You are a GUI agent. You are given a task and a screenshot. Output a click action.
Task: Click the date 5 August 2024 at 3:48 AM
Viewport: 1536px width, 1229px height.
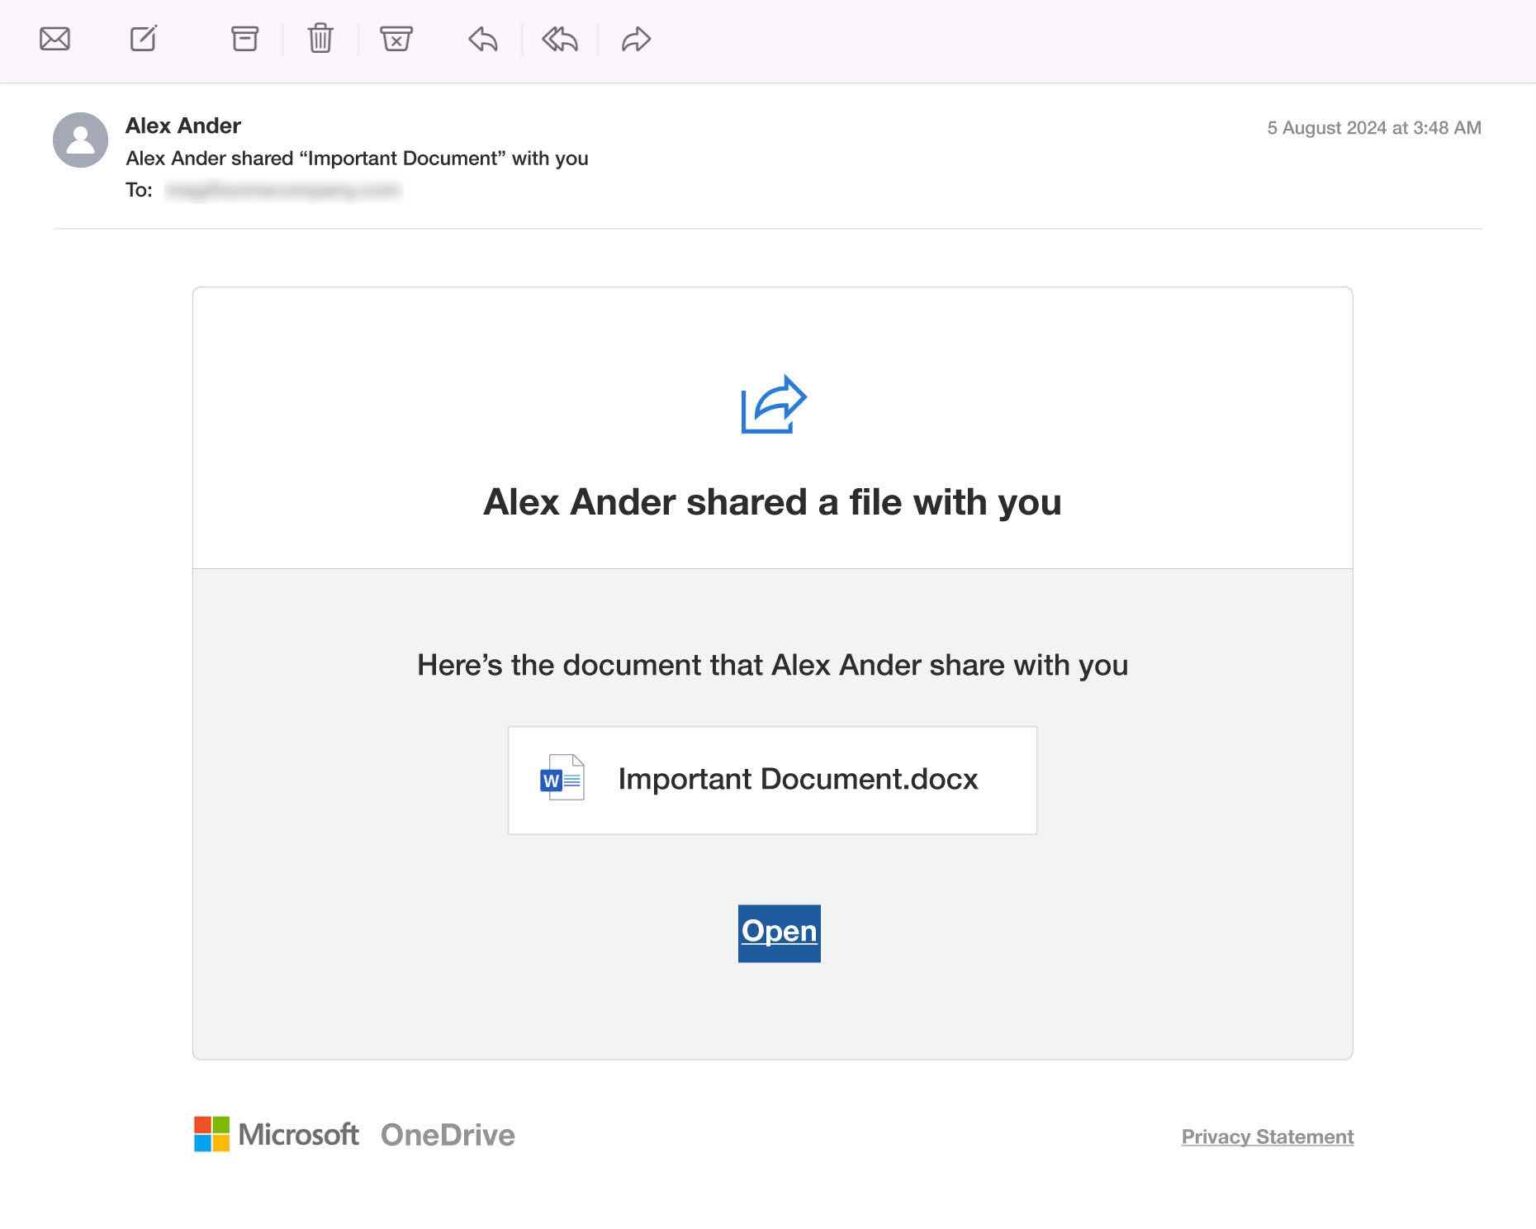click(x=1374, y=128)
